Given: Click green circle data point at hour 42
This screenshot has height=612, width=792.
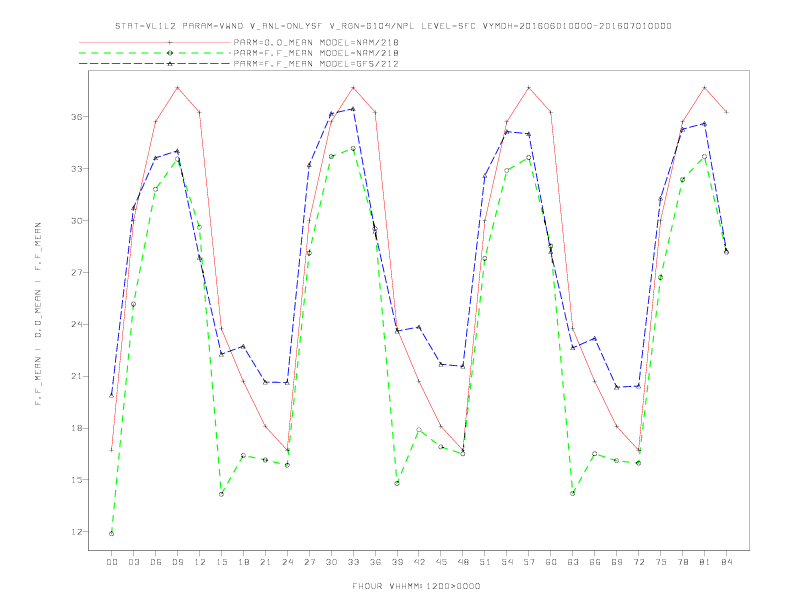Looking at the screenshot, I should (419, 430).
